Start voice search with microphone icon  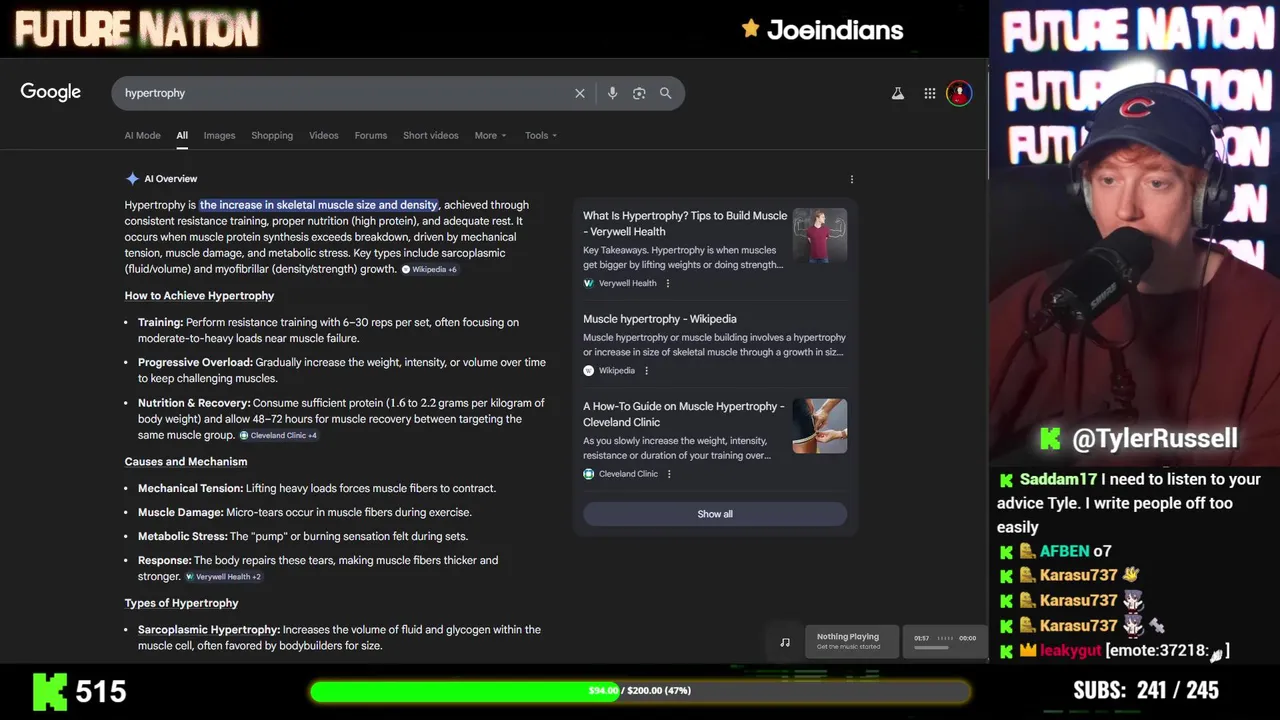(x=612, y=93)
